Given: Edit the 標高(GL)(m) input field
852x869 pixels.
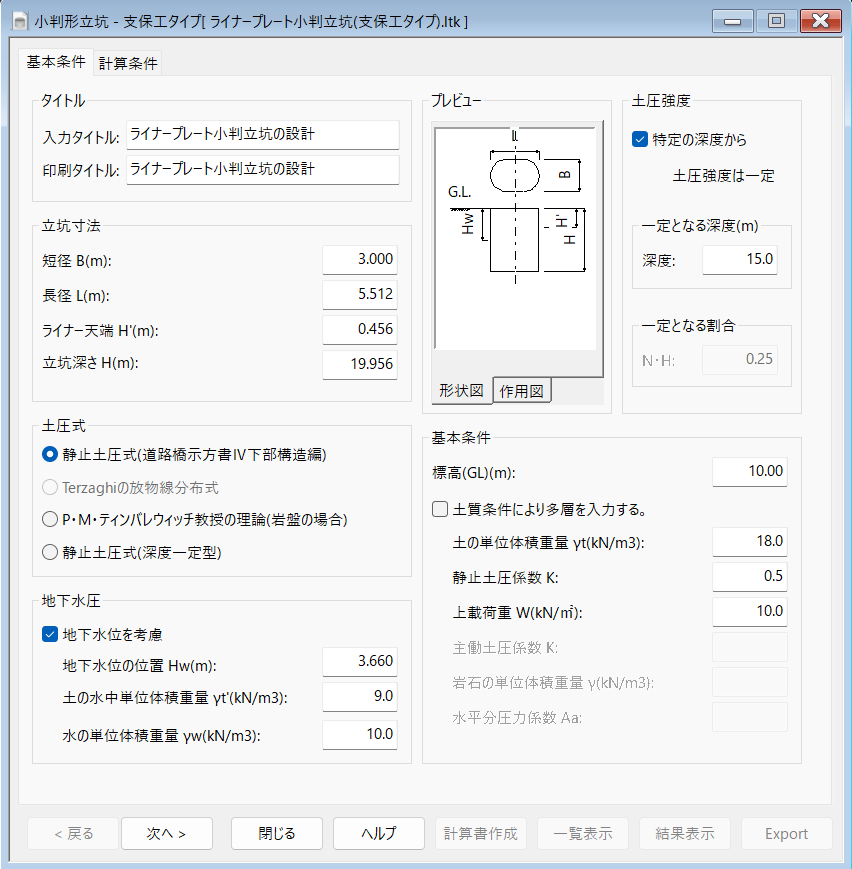Looking at the screenshot, I should click(x=750, y=472).
